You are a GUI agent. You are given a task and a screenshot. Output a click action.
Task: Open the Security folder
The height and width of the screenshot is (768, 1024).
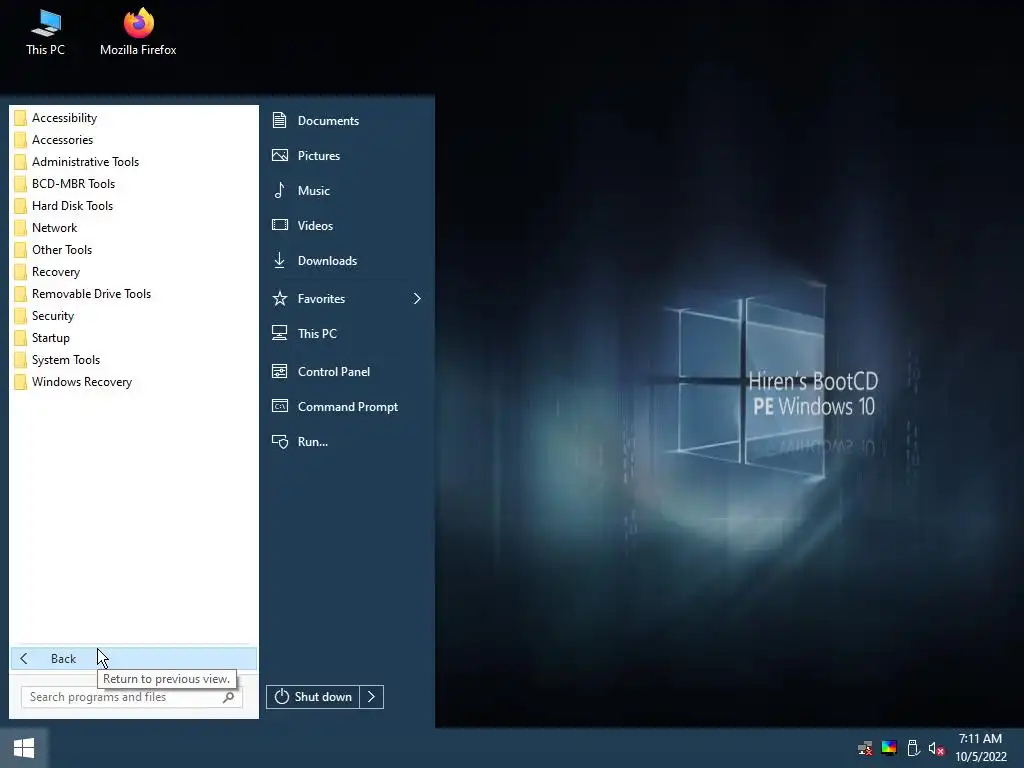[x=133, y=315]
